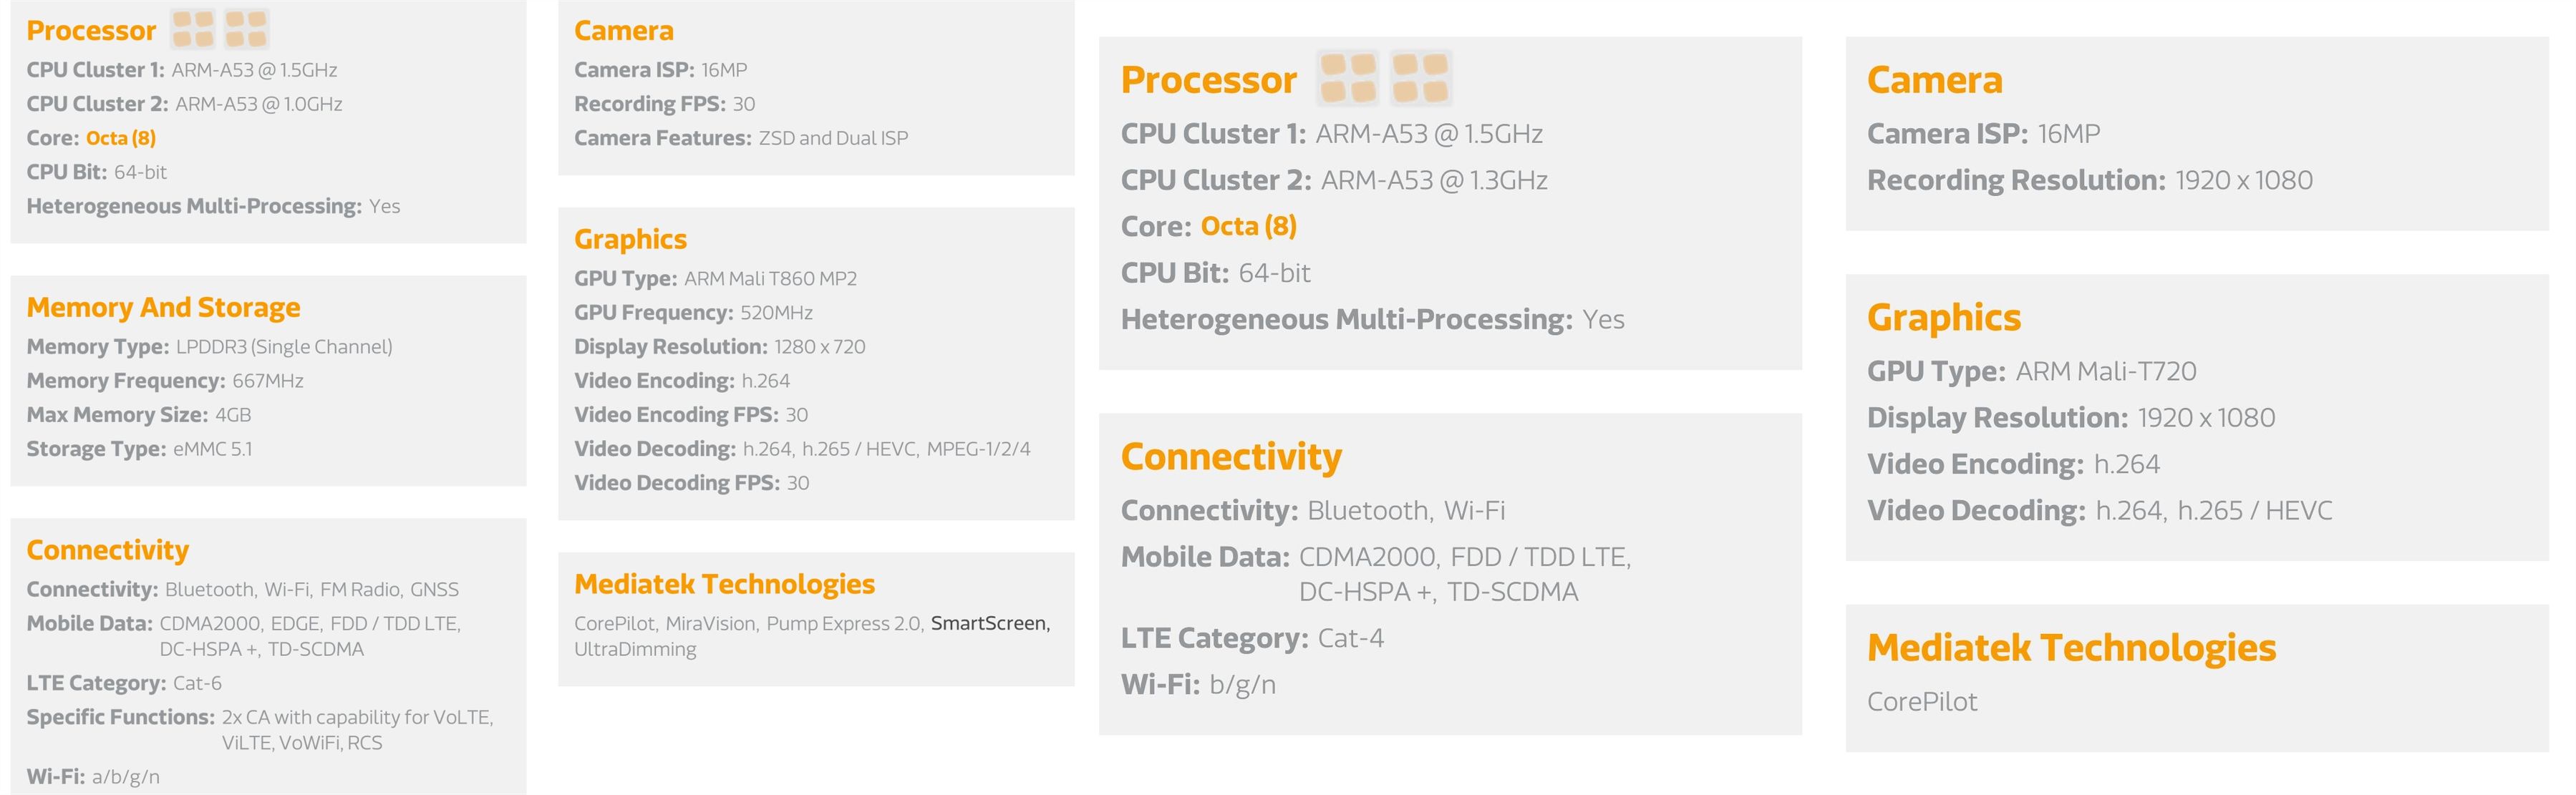Click the ARM-A53 @ 1.0GHz cluster value
Screen dimensions: 2576x795
pyautogui.click(x=258, y=104)
